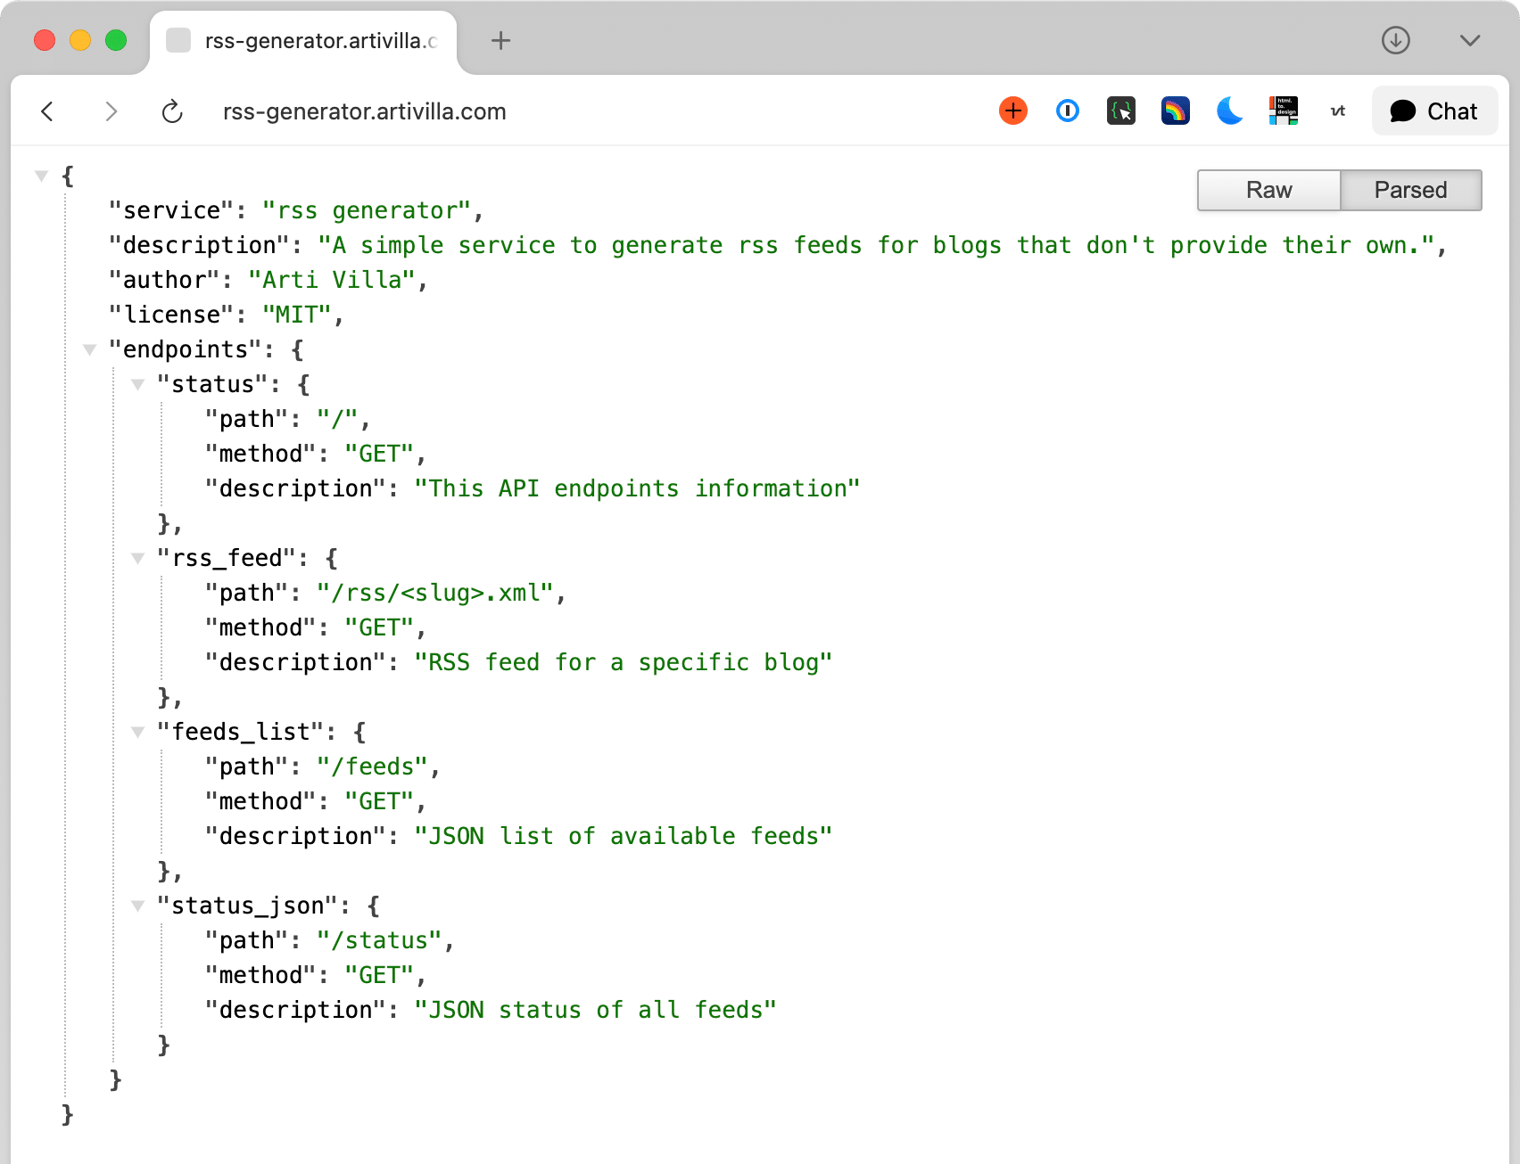This screenshot has width=1520, height=1164.
Task: Open the Chat panel
Action: 1434,111
